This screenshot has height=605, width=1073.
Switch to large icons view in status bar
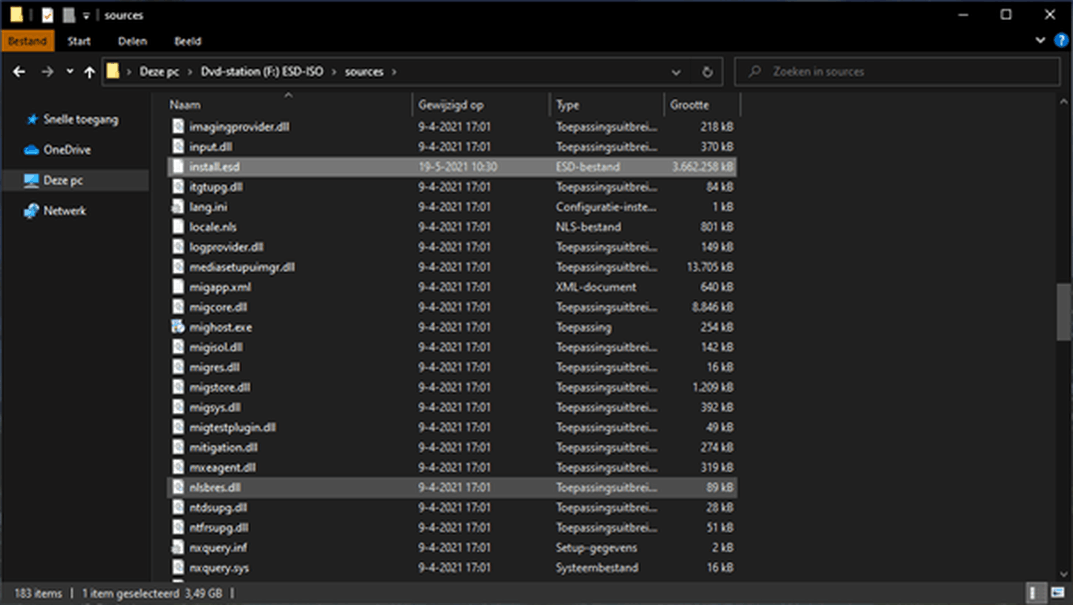[x=1058, y=593]
